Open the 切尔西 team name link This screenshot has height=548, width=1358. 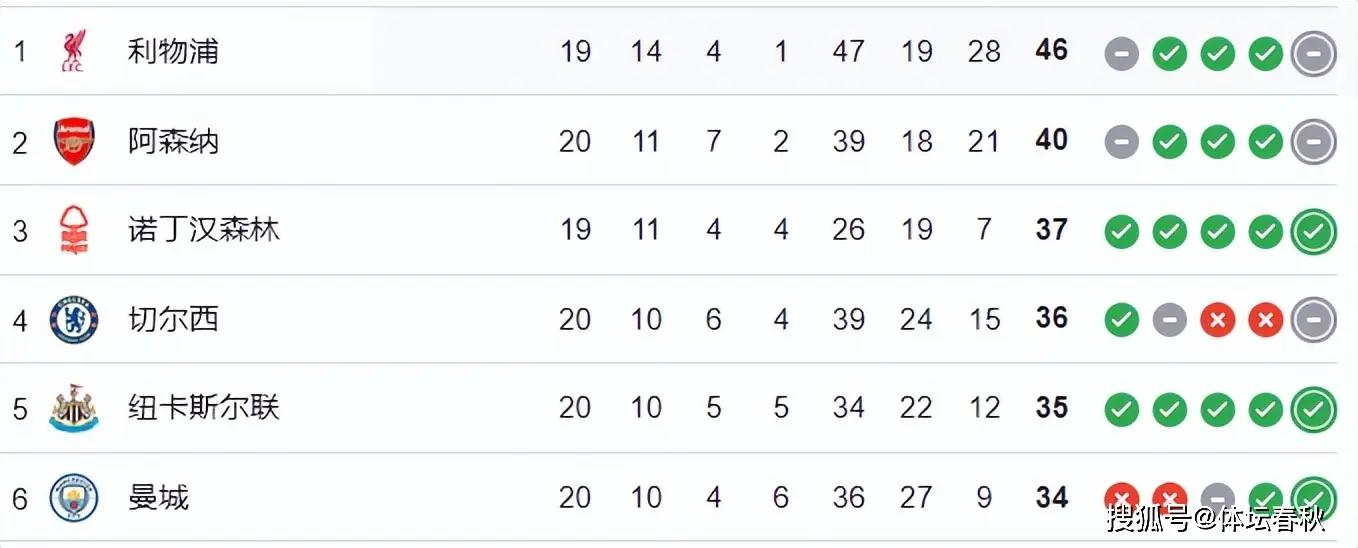[173, 319]
